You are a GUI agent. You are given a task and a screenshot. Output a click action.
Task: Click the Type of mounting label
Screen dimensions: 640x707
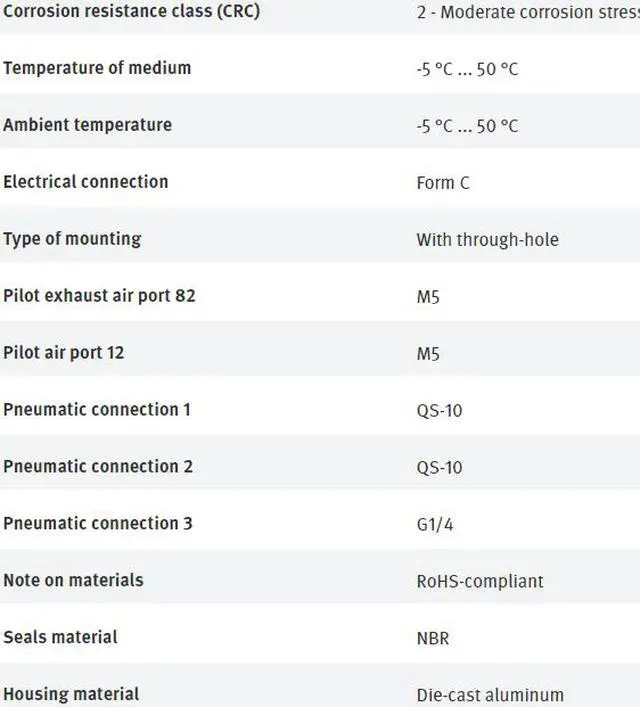point(72,239)
